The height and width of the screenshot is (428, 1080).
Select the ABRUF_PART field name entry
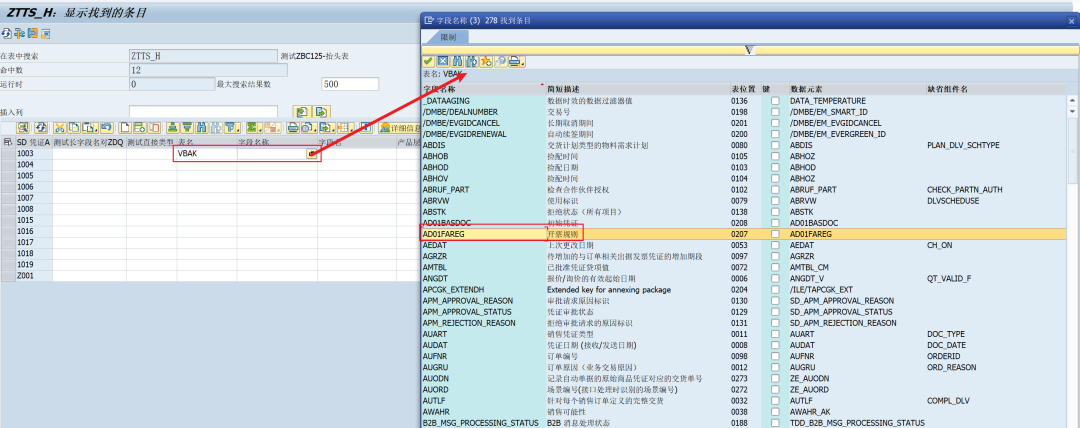tap(446, 190)
